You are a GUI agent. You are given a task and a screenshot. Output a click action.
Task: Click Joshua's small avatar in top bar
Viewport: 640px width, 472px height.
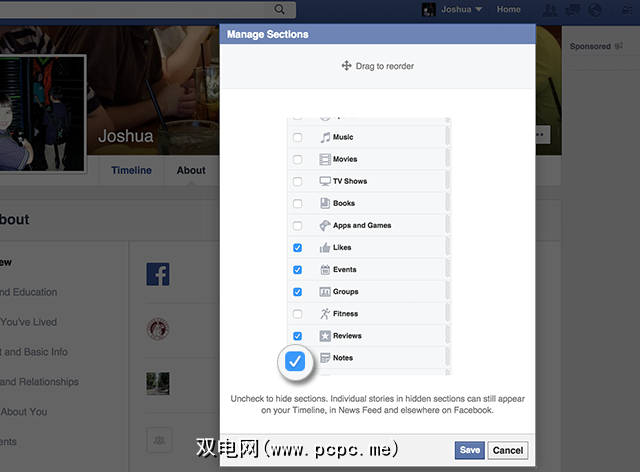[429, 9]
